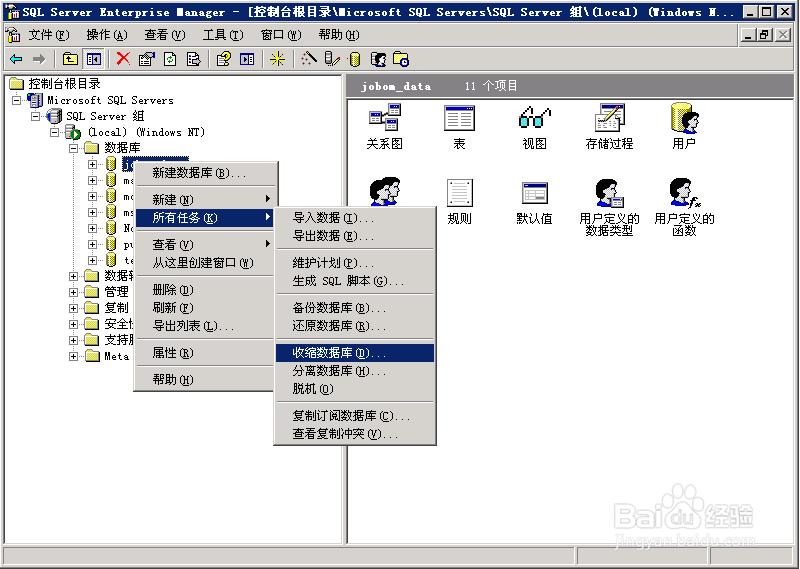Image resolution: width=800 pixels, height=569 pixels.
Task: Toggle the show/hide action pane icon
Action: (x=247, y=59)
